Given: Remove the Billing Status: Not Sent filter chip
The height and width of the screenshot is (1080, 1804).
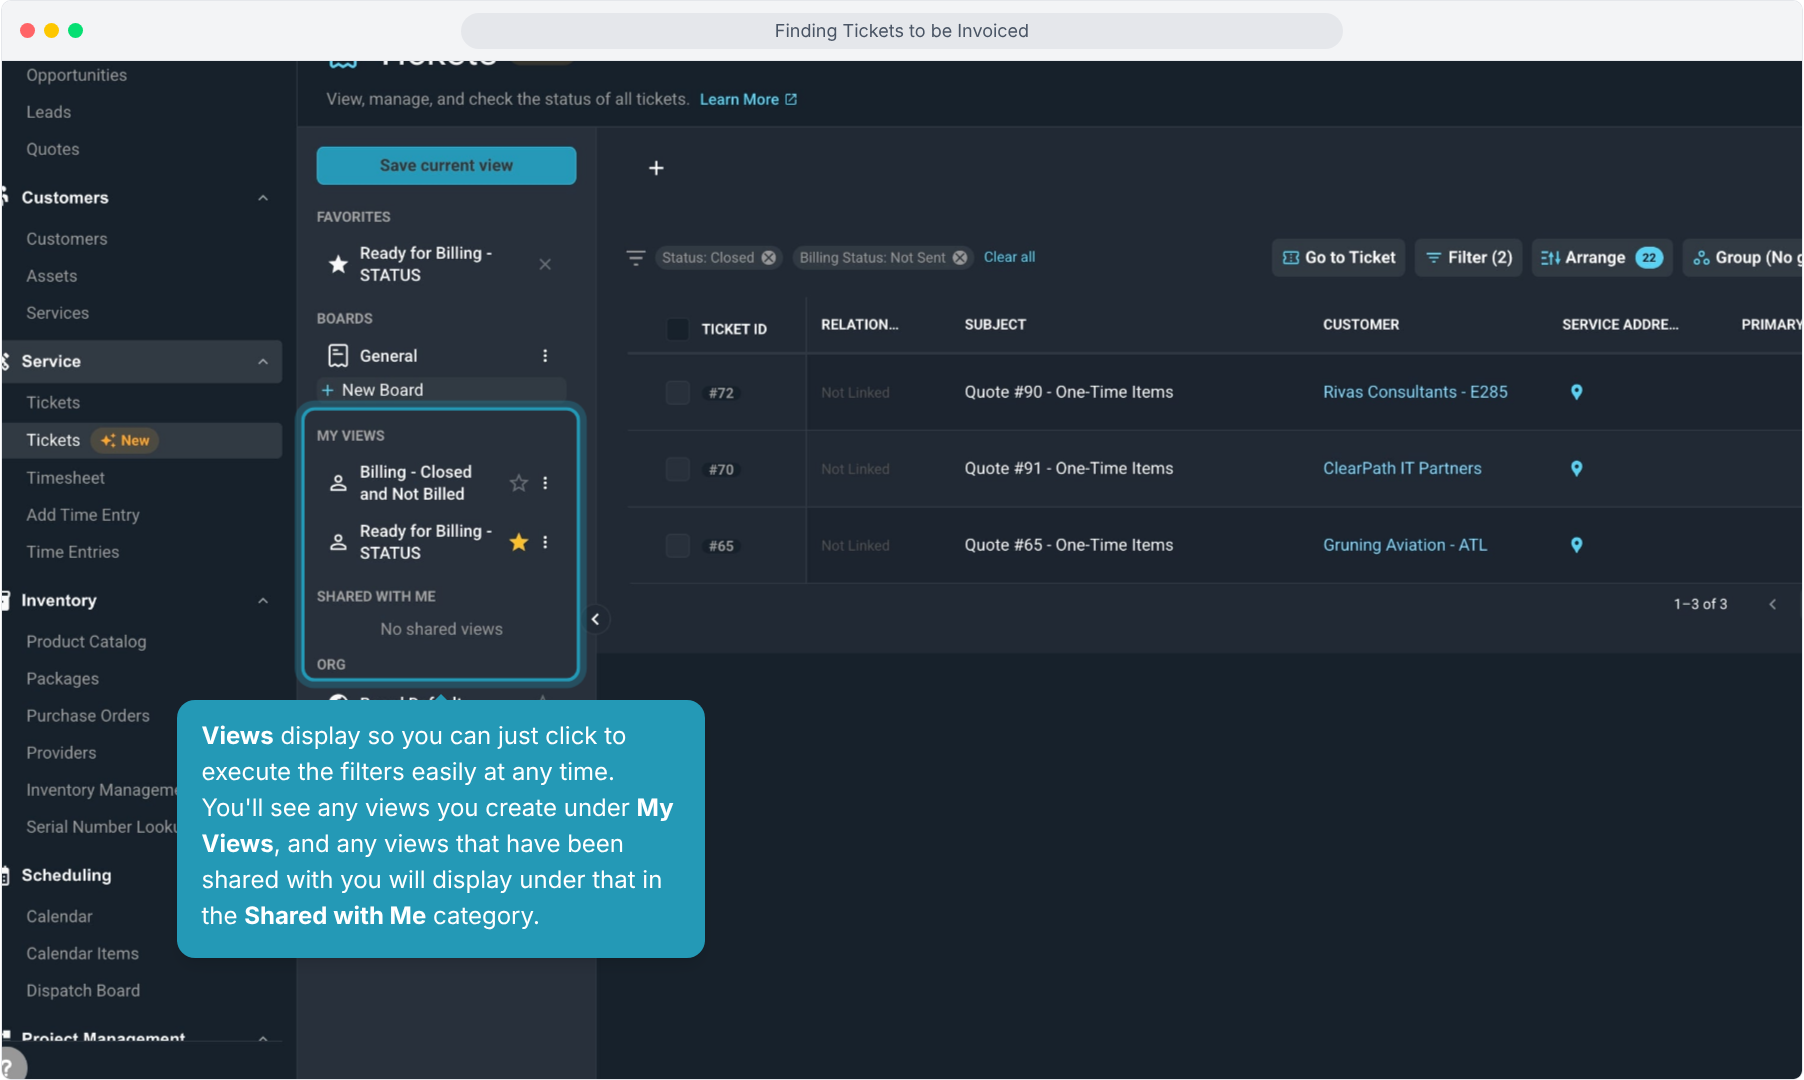Looking at the screenshot, I should coord(960,258).
